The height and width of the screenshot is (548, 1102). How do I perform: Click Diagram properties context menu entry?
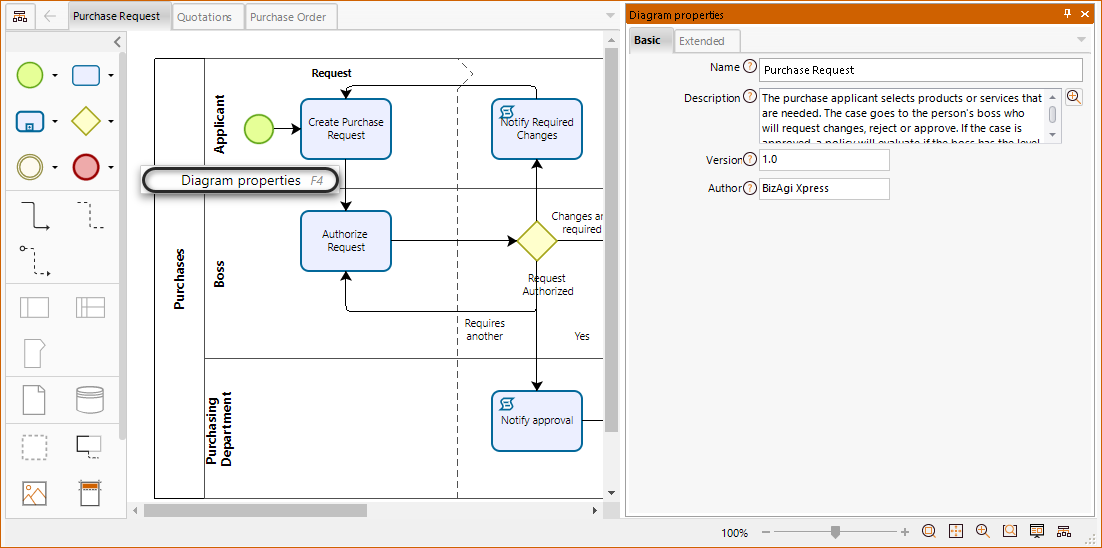click(240, 181)
